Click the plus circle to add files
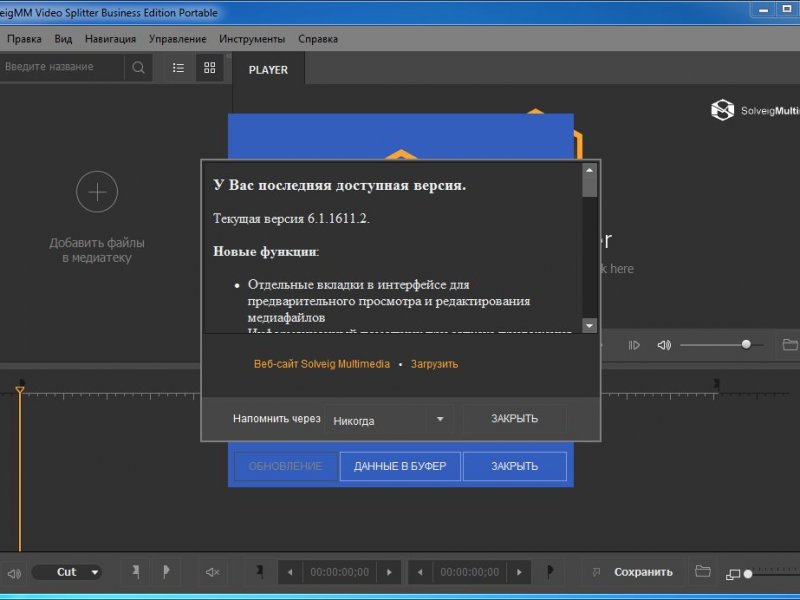The height and width of the screenshot is (600, 800). click(x=97, y=192)
